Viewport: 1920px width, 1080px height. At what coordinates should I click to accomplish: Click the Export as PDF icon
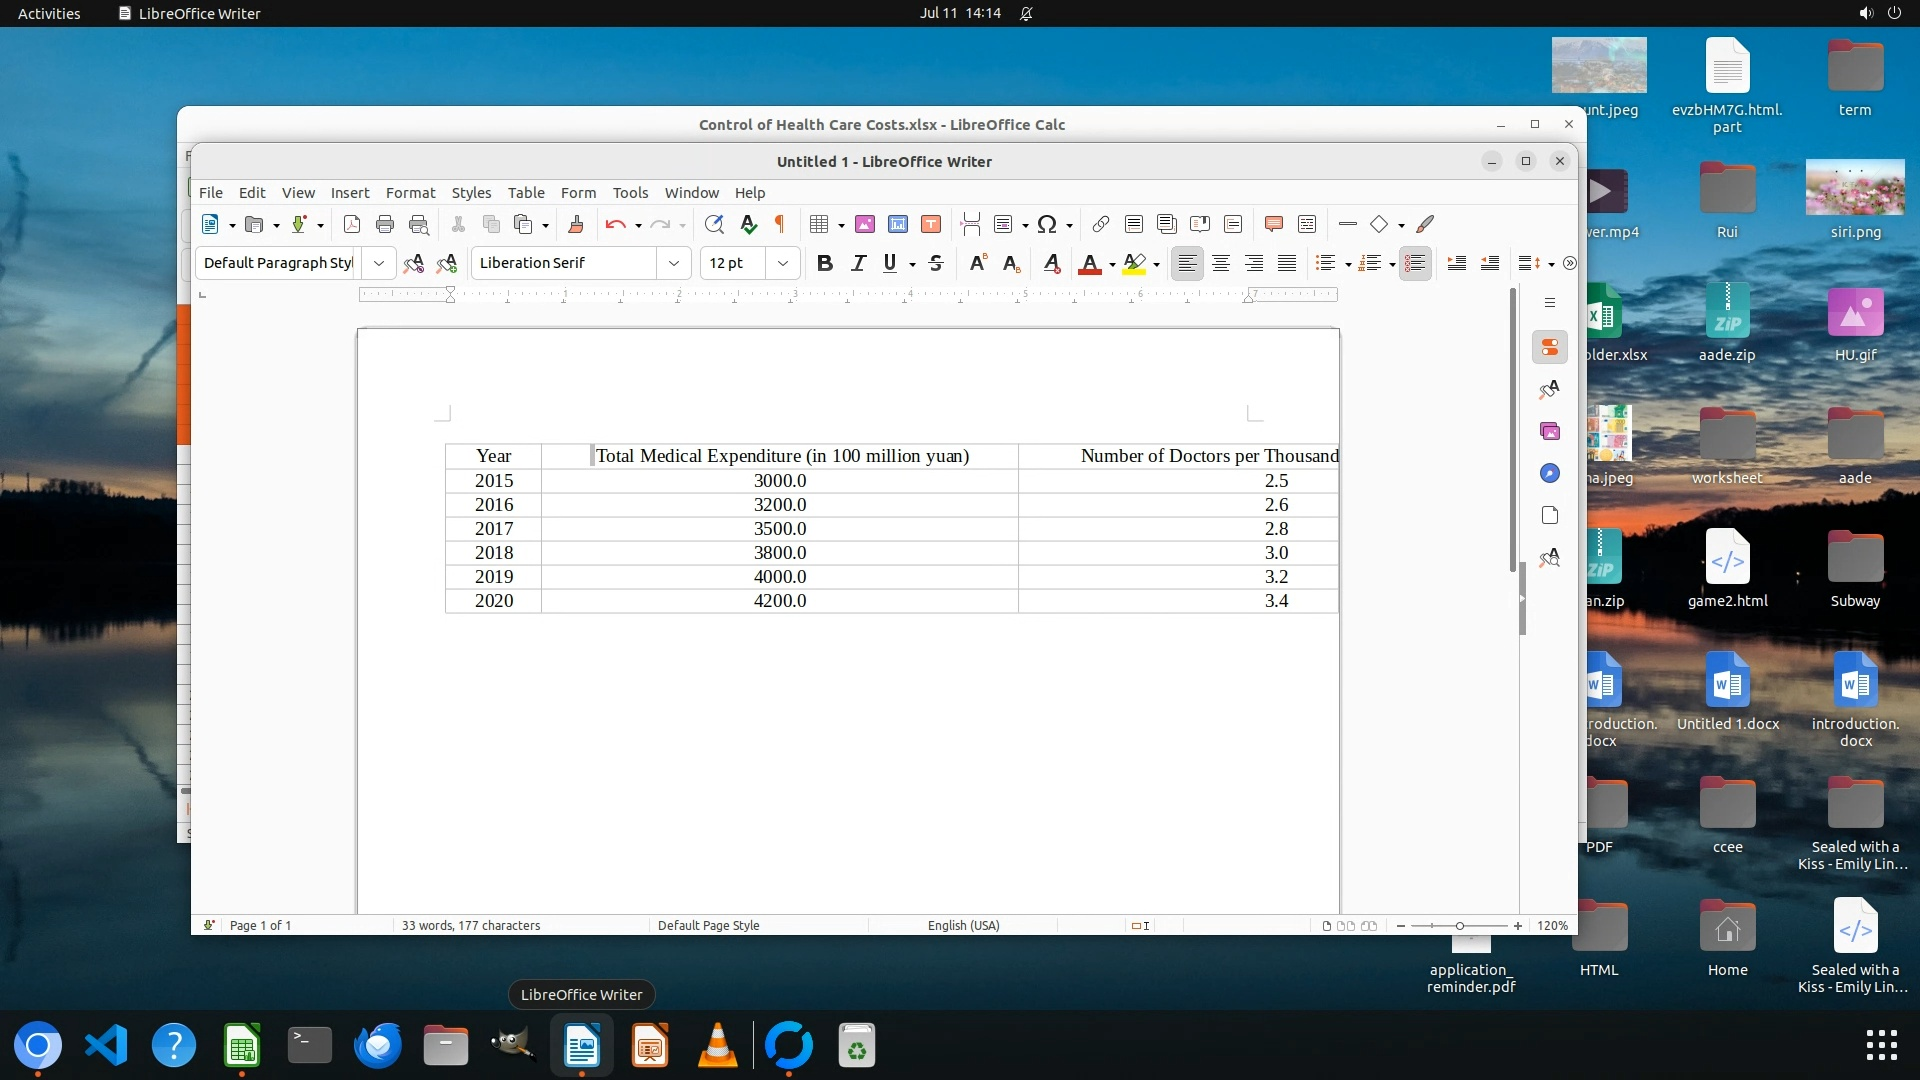point(352,224)
